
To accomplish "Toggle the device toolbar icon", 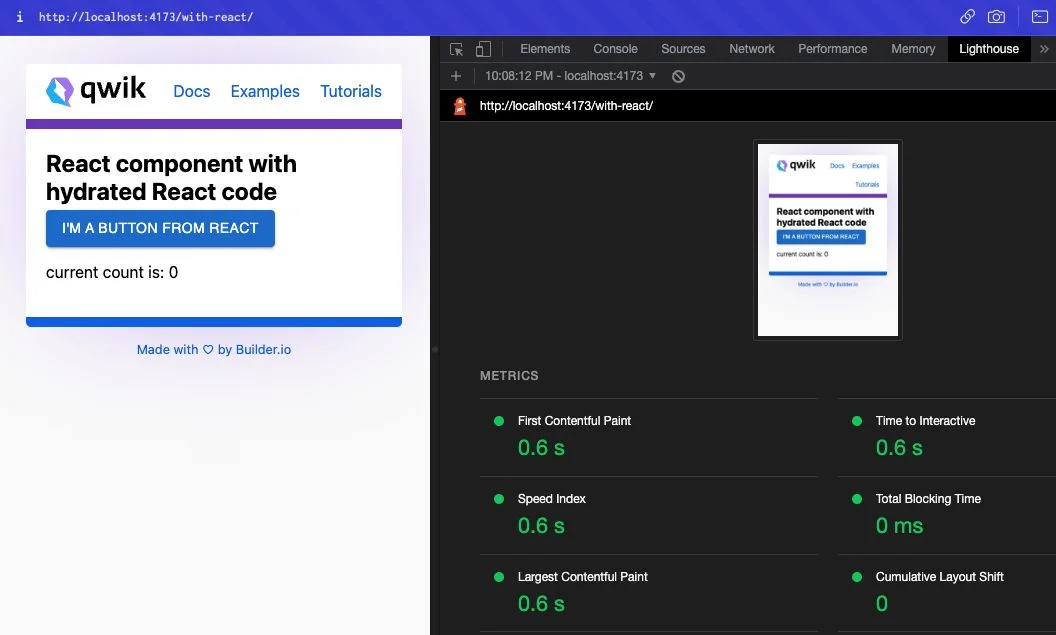I will tap(483, 49).
